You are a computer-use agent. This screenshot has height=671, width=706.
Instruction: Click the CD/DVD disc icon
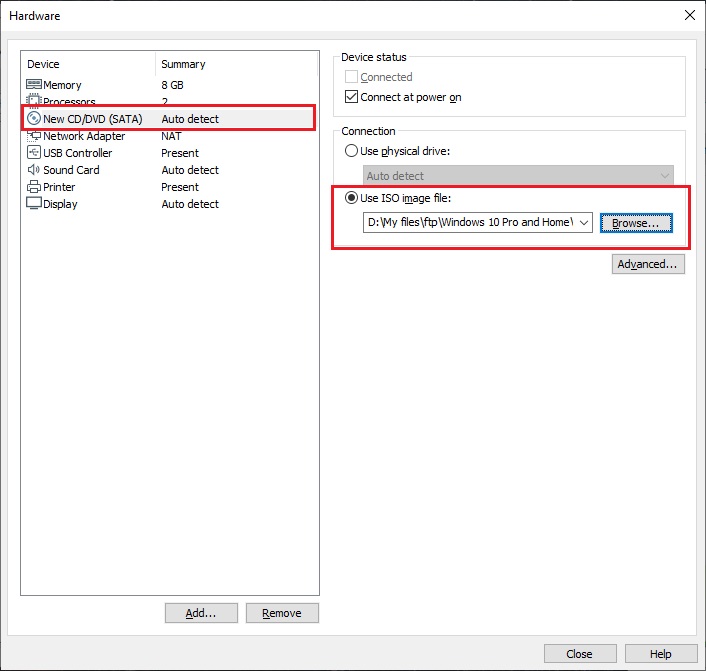tap(34, 118)
